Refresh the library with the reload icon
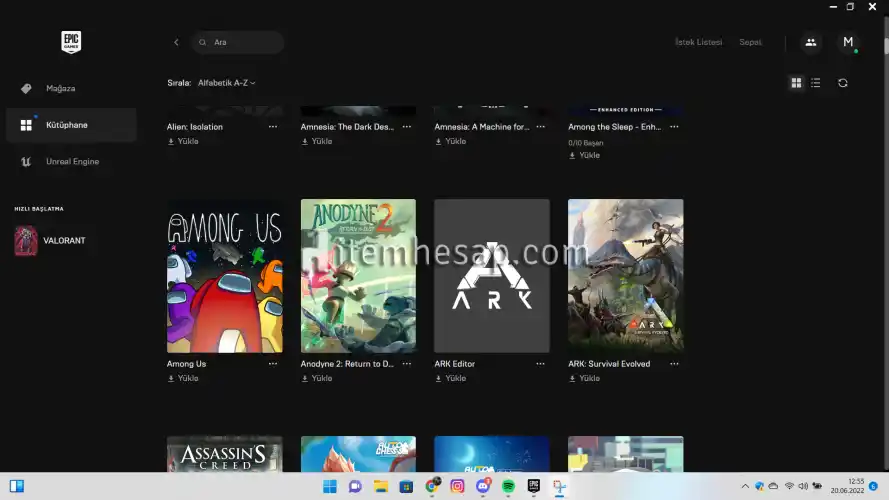Image resolution: width=889 pixels, height=500 pixels. point(843,83)
